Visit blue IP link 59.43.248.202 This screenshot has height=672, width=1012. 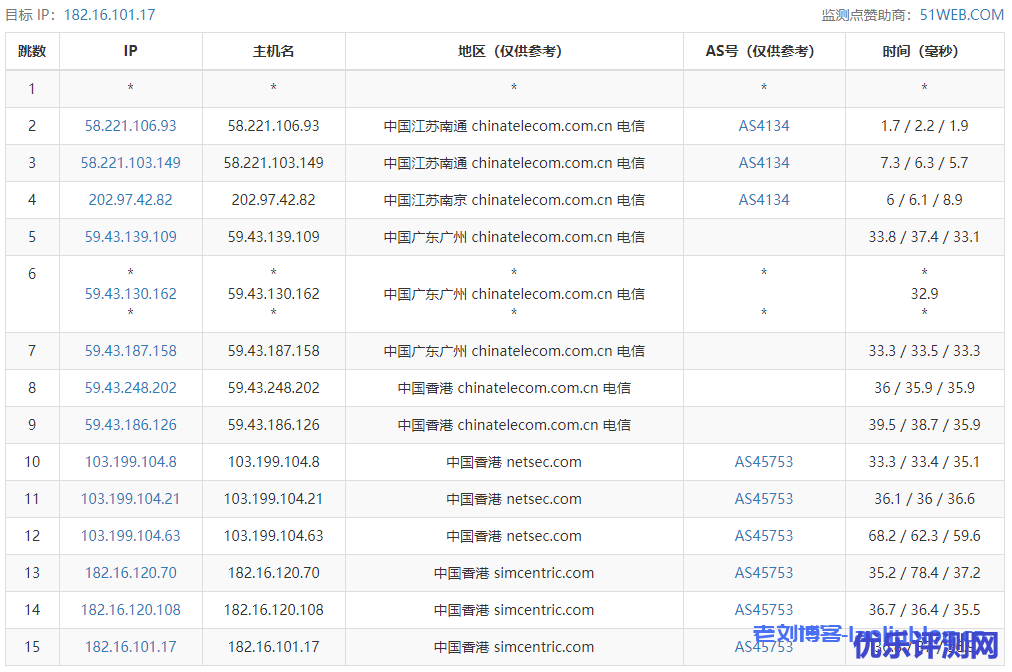[131, 388]
